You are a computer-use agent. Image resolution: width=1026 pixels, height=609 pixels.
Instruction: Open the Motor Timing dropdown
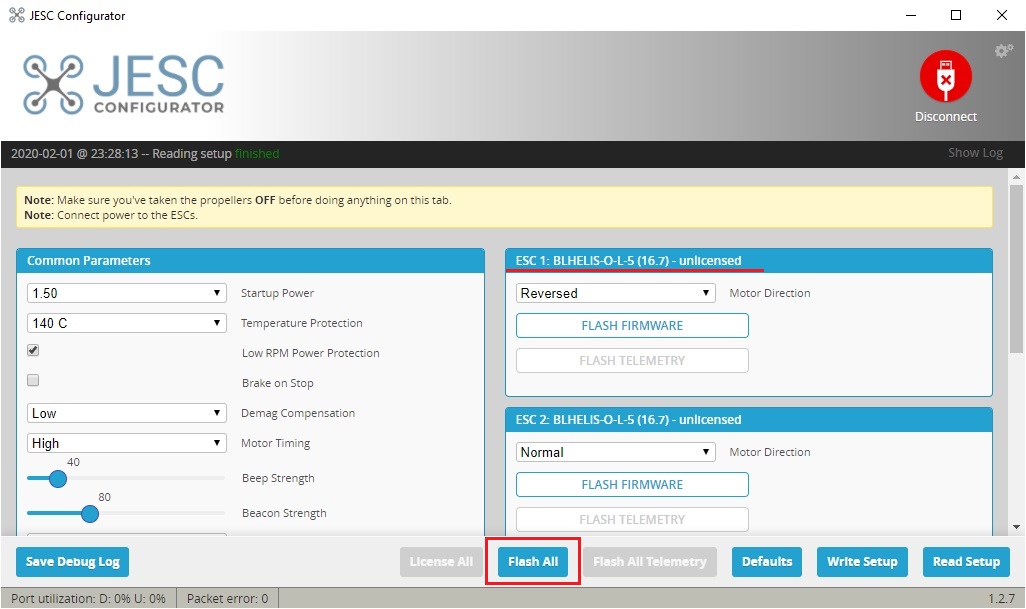coord(126,444)
